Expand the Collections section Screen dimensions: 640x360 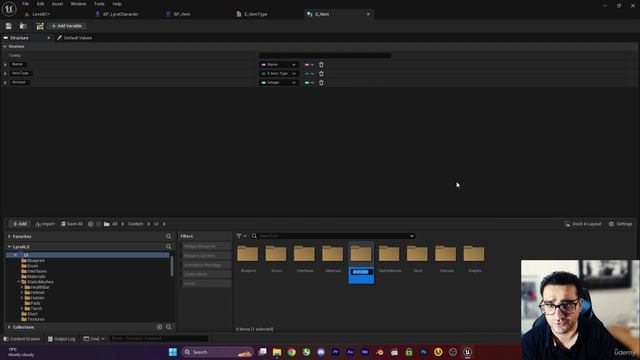point(9,327)
